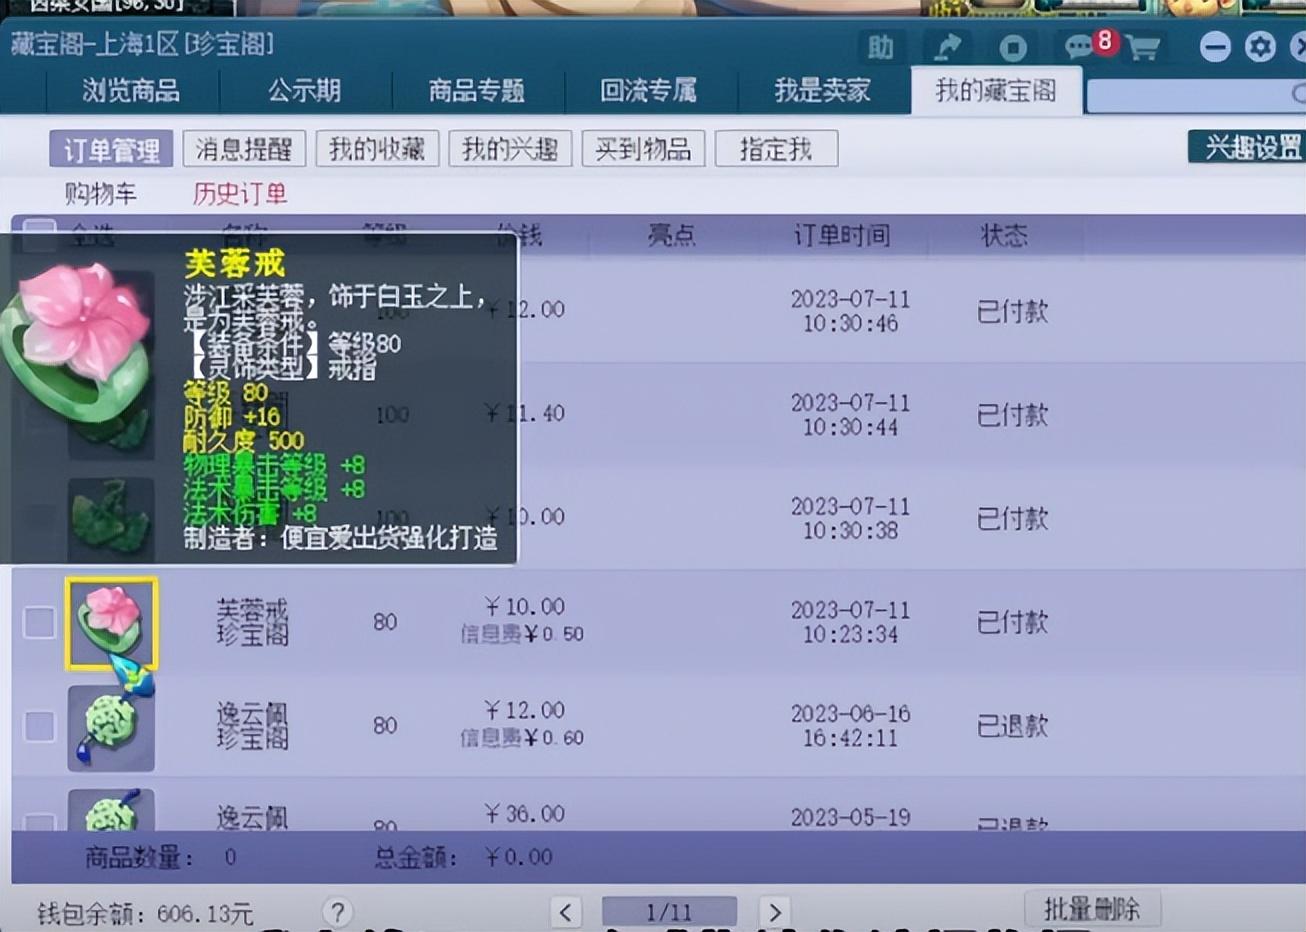The height and width of the screenshot is (932, 1306).
Task: Go to previous page of orders
Action: click(565, 912)
